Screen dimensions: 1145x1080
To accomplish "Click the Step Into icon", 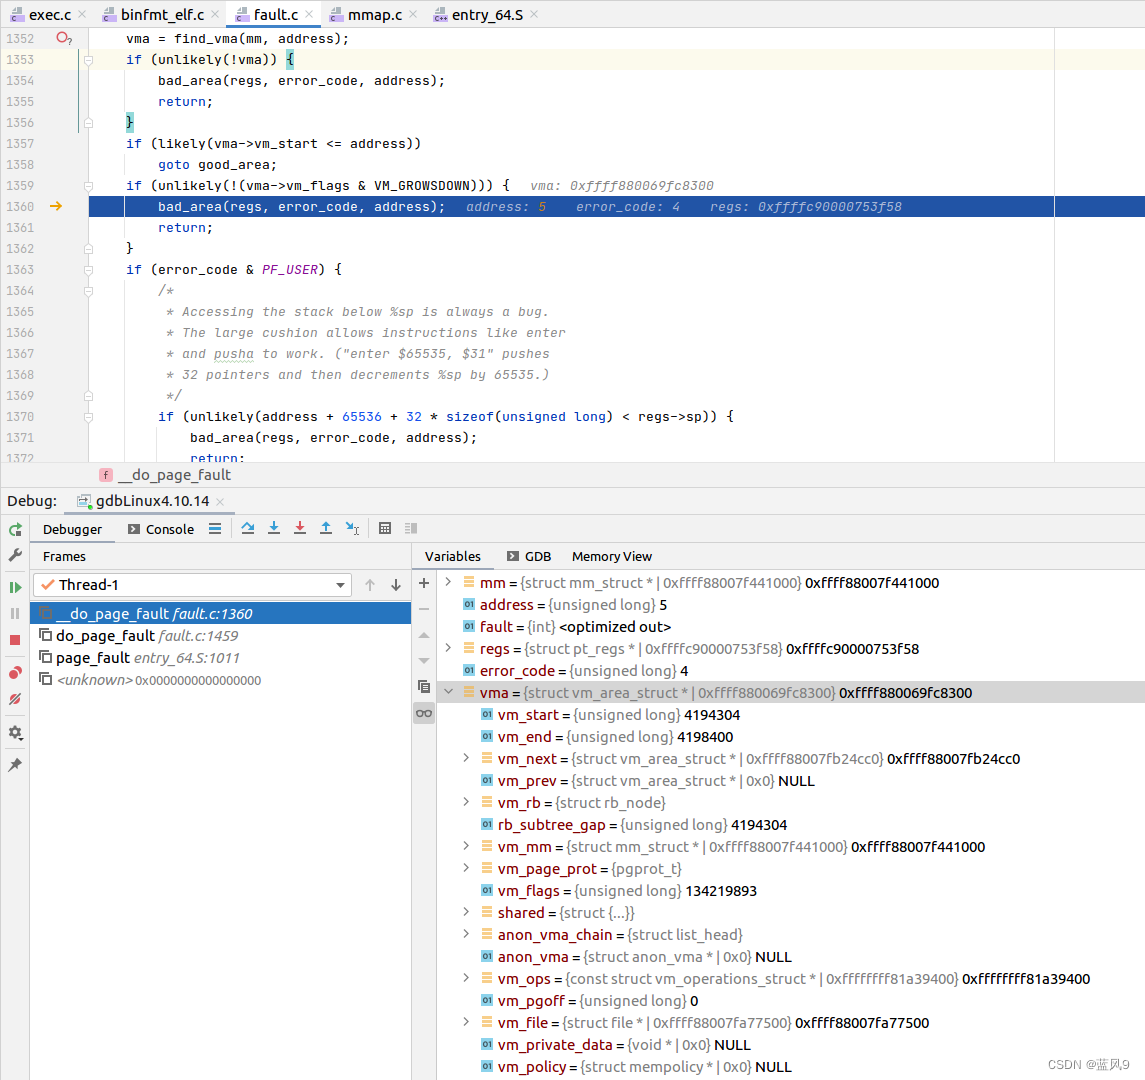I will pyautogui.click(x=274, y=529).
